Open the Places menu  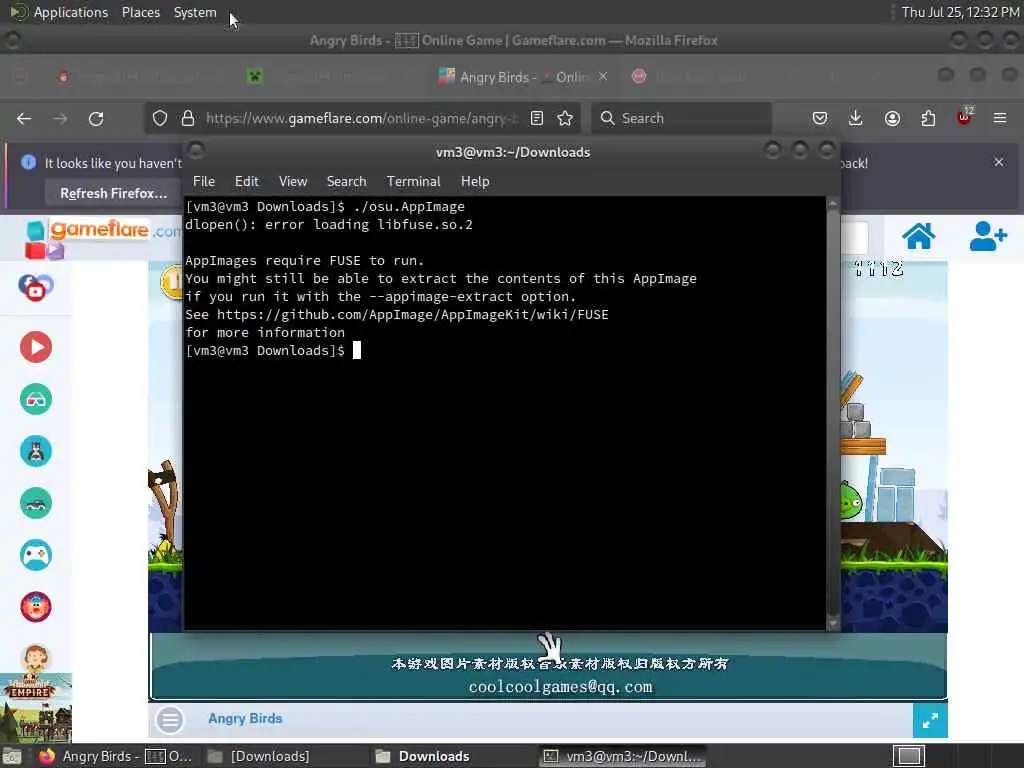(x=140, y=12)
